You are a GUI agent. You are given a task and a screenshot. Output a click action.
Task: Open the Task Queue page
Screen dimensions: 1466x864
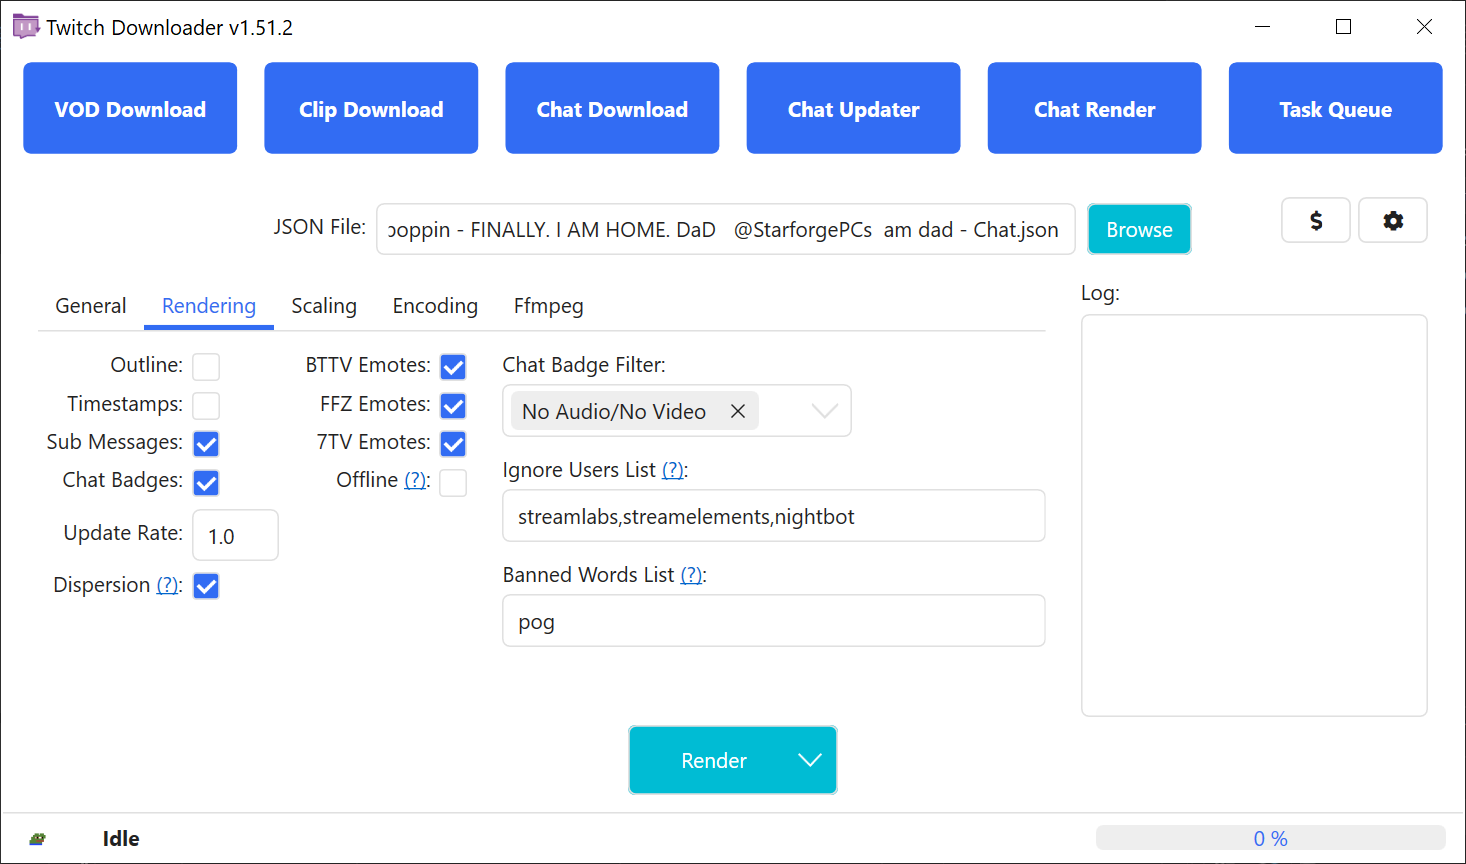point(1335,108)
